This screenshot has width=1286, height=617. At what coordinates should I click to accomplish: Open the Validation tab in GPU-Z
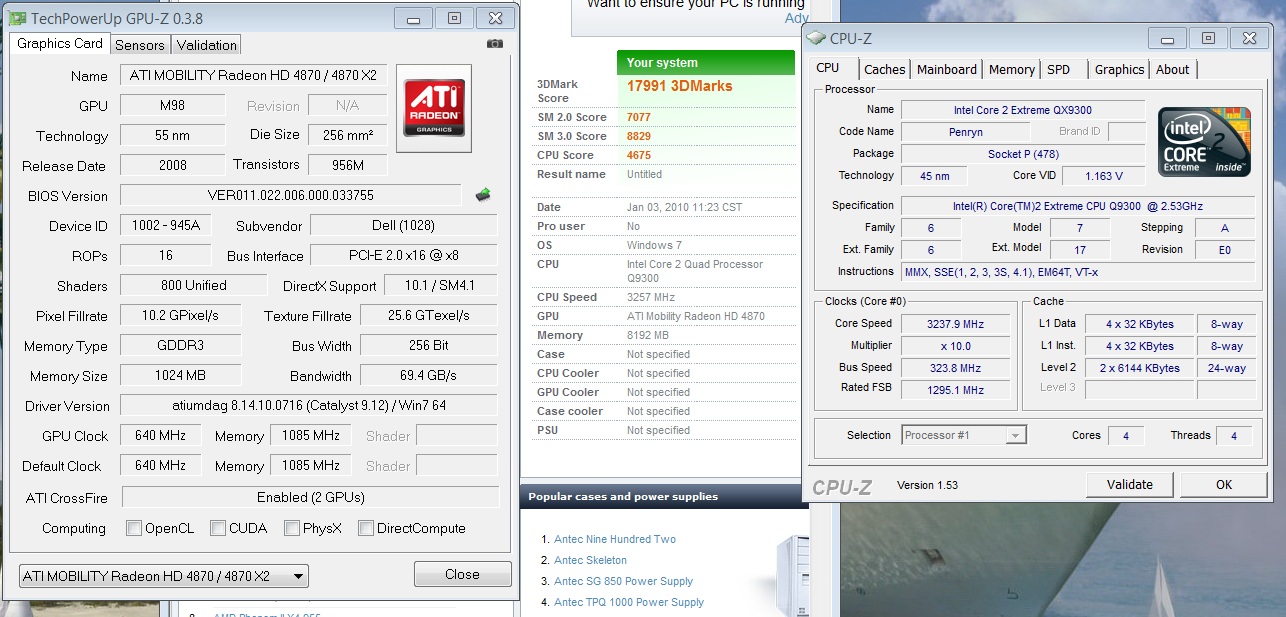coord(207,45)
